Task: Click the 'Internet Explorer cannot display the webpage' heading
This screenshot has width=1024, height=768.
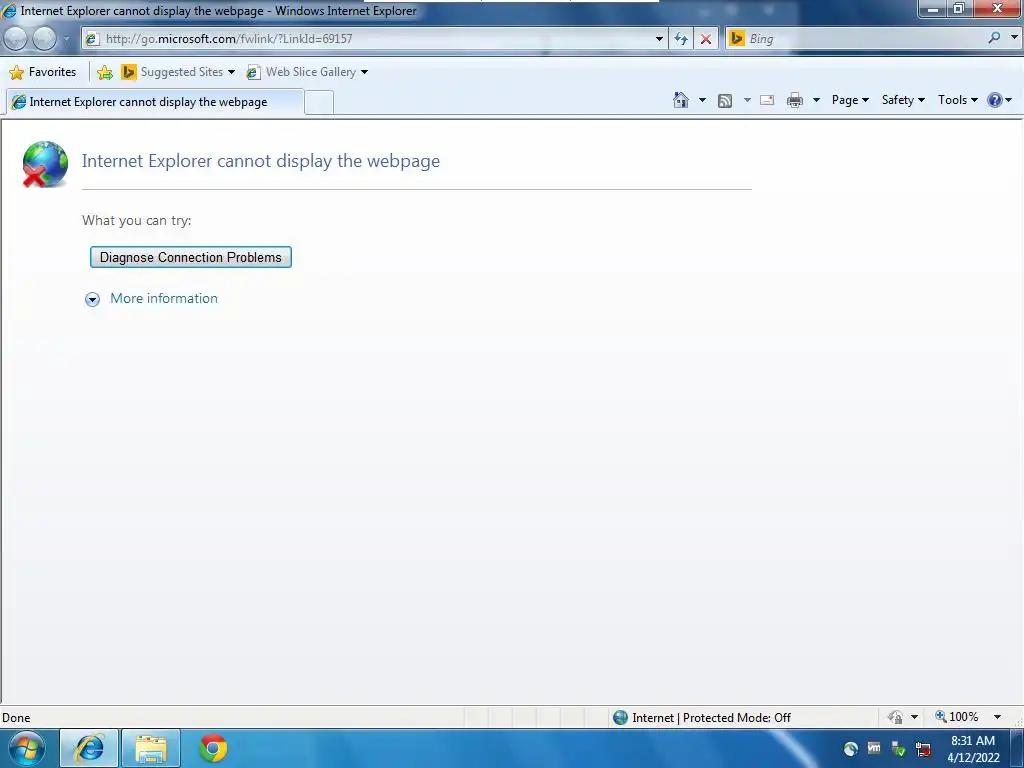Action: click(x=261, y=161)
